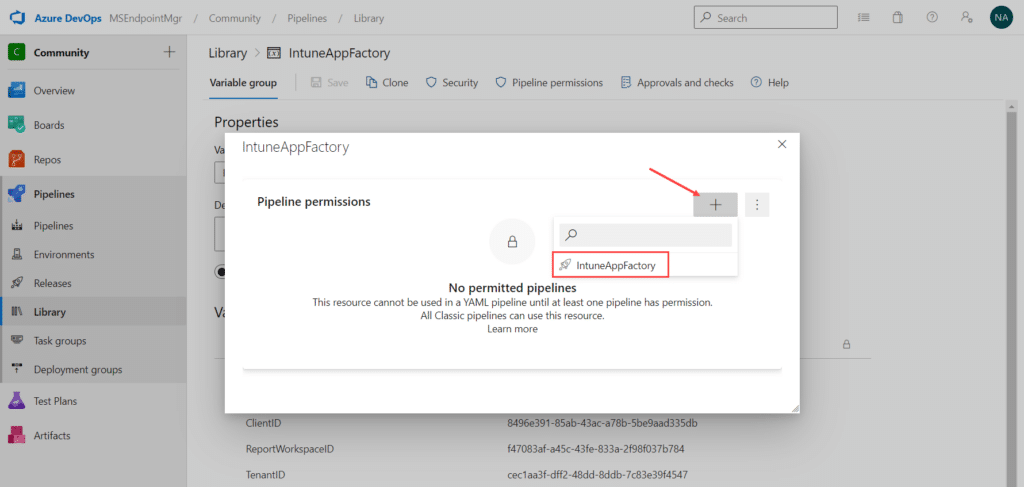Add pipeline with the plus button
Viewport: 1024px width, 487px height.
[716, 205]
